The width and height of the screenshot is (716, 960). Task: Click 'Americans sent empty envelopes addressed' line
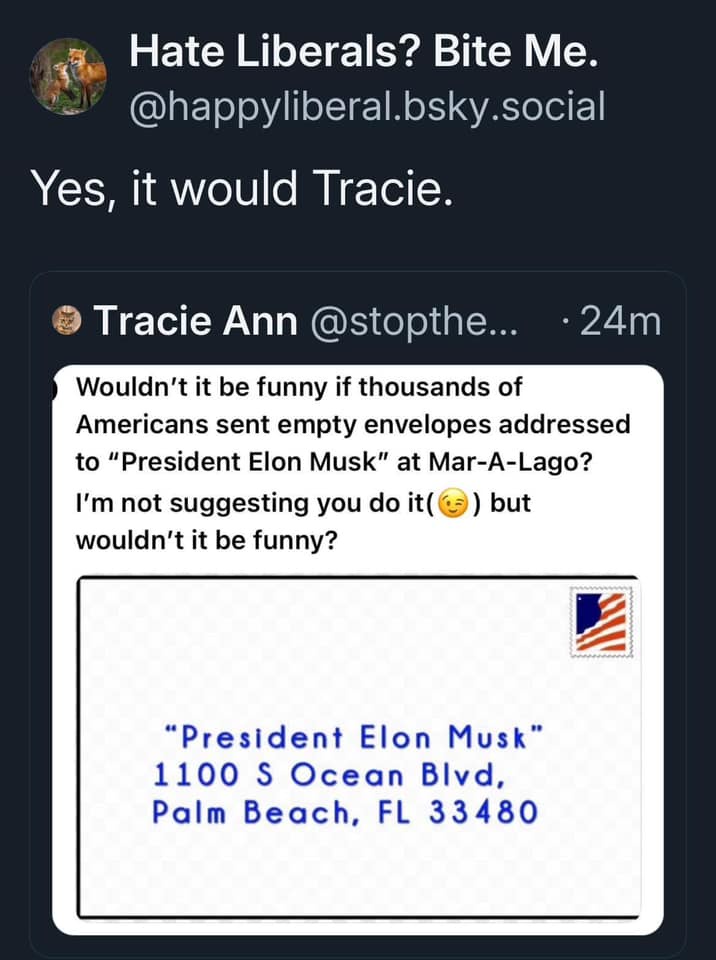[353, 424]
